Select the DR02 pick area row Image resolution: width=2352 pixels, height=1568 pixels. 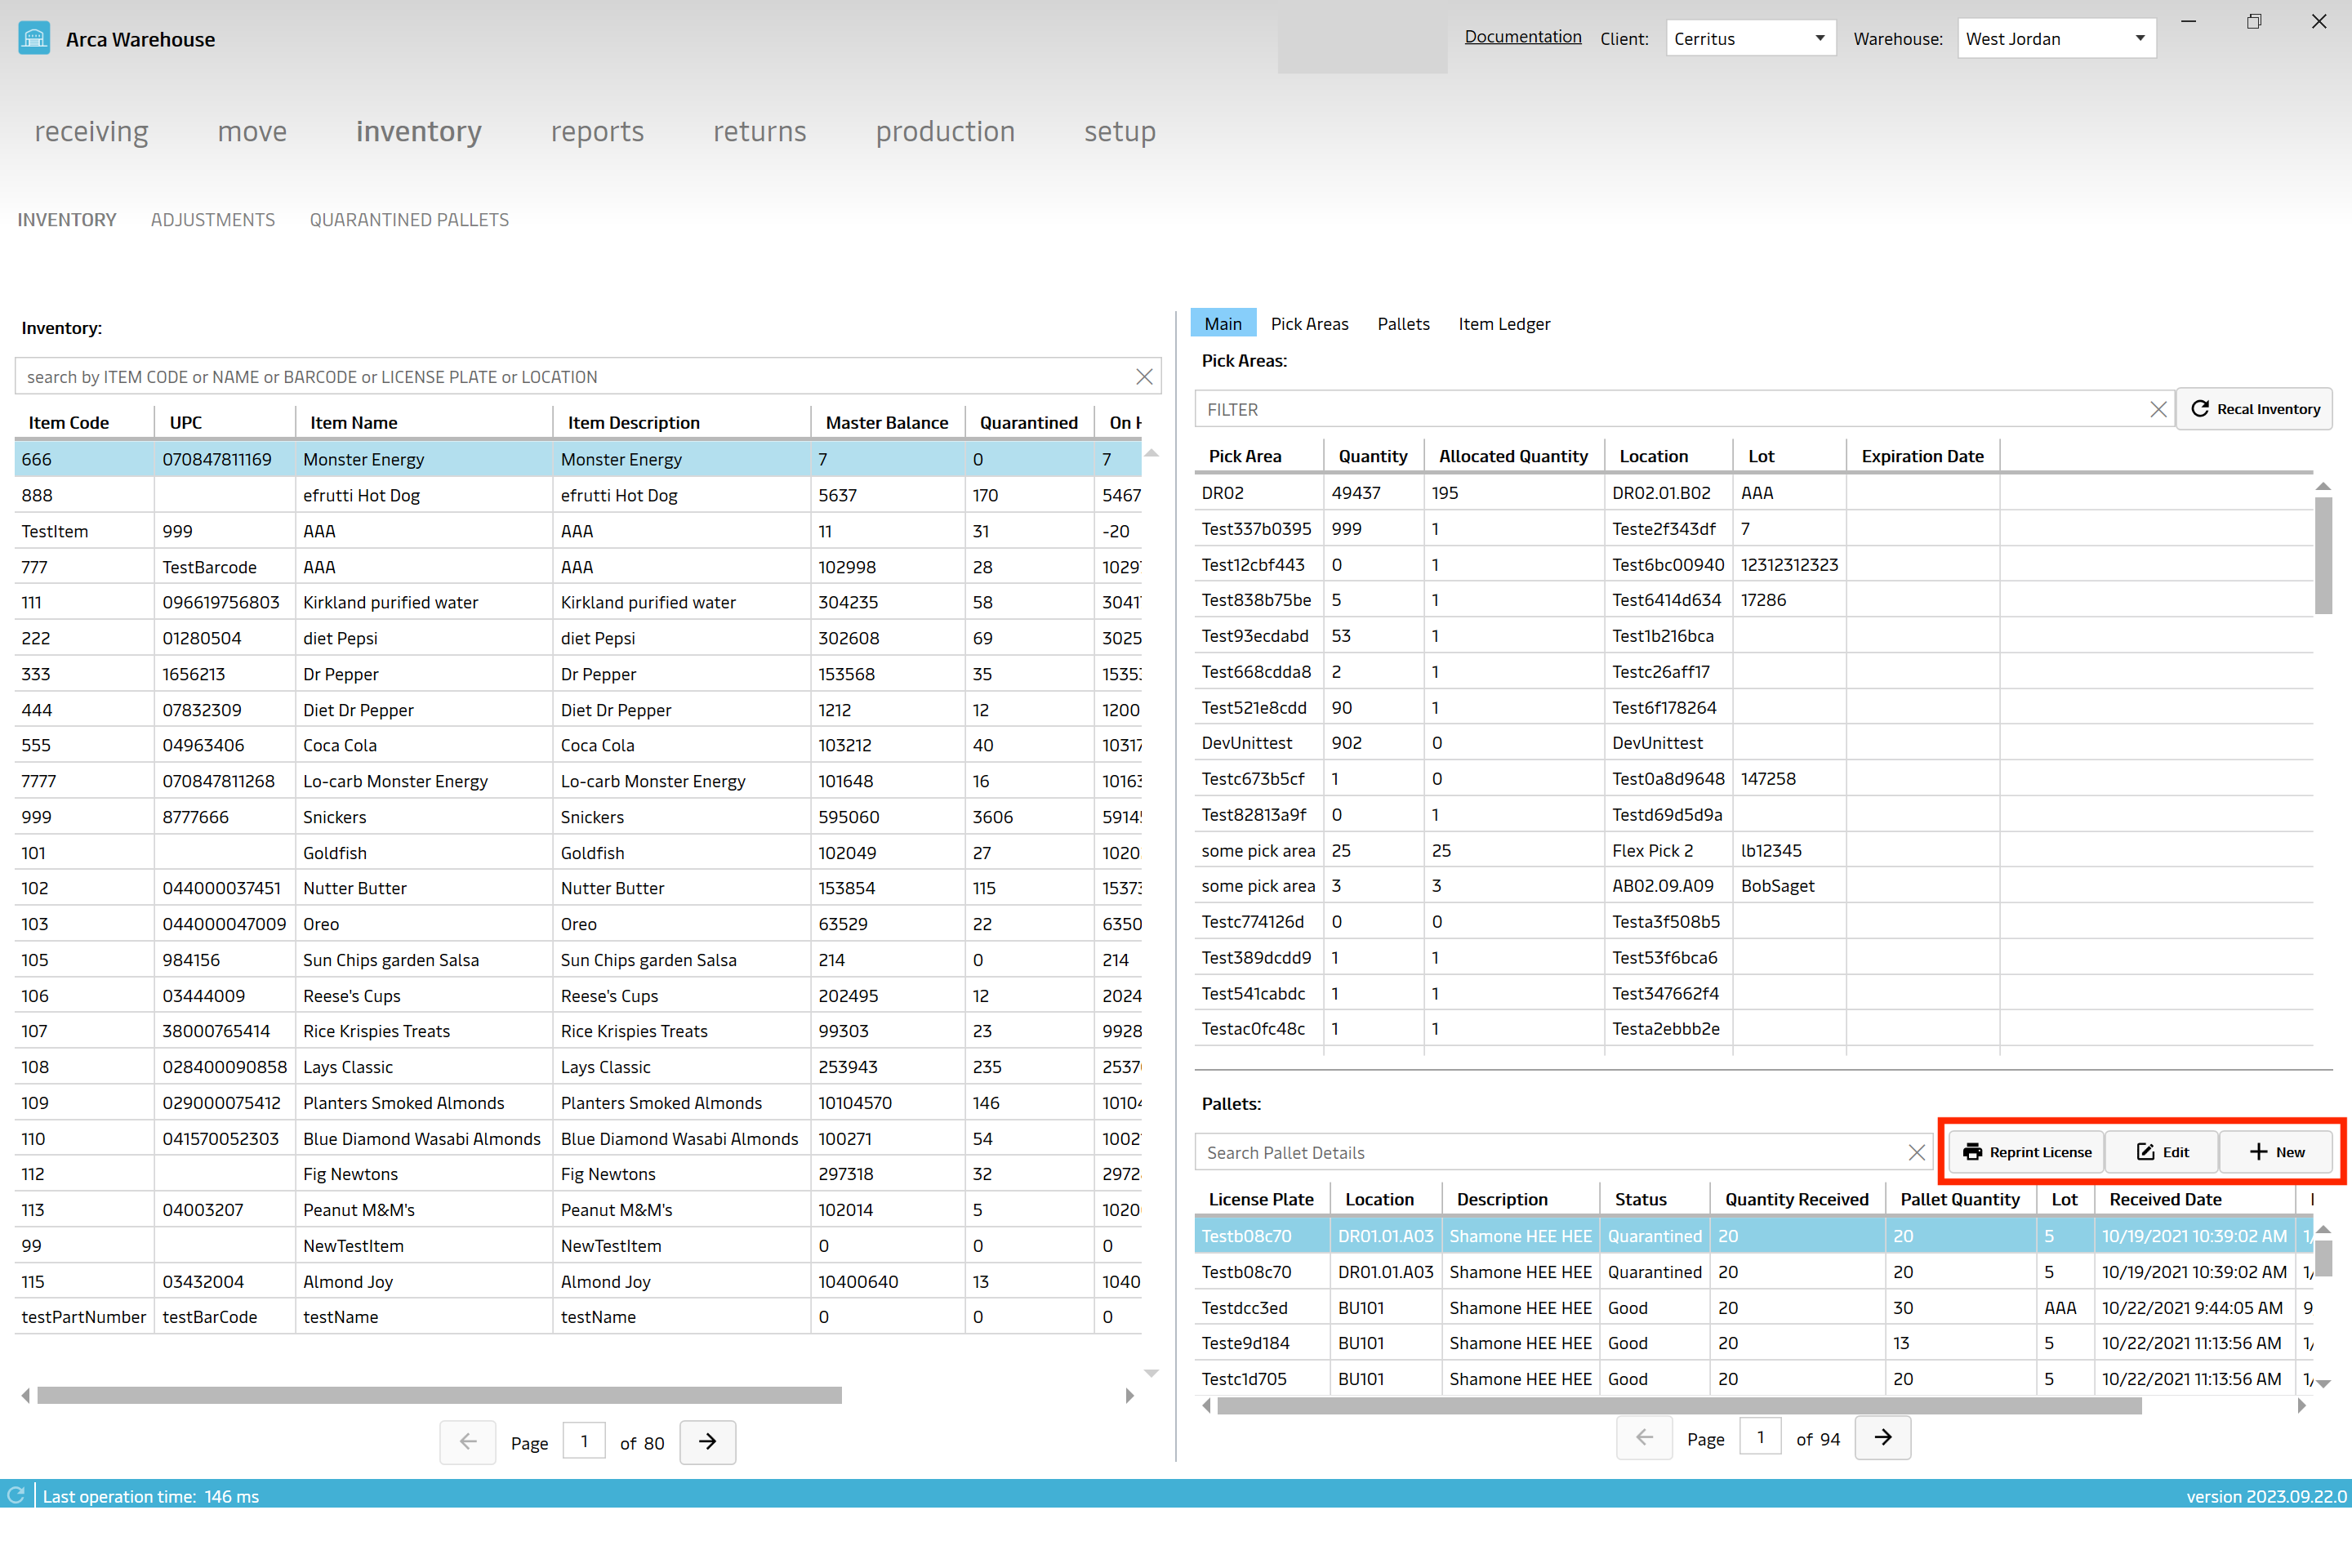point(1754,493)
